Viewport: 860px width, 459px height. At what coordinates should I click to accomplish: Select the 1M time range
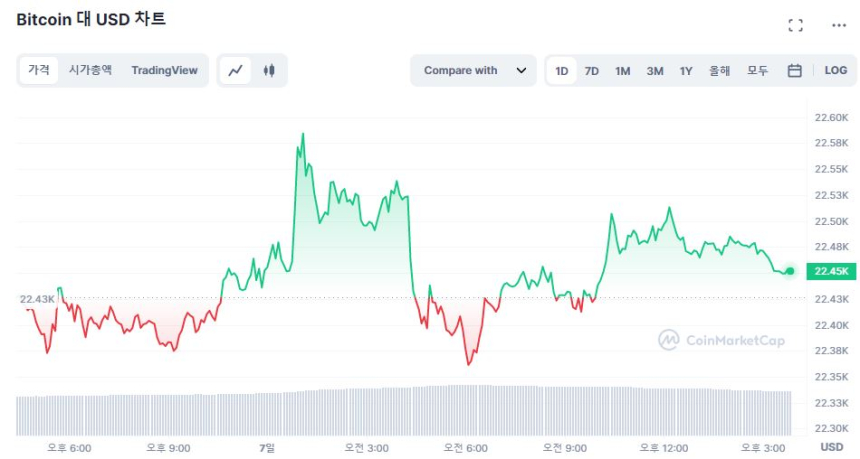click(x=623, y=71)
